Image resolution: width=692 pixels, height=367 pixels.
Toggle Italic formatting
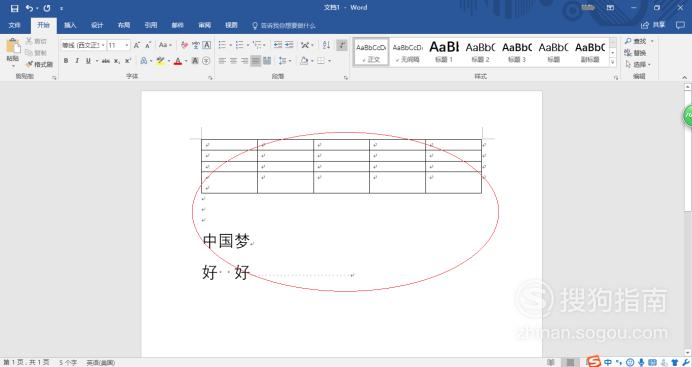[77, 61]
